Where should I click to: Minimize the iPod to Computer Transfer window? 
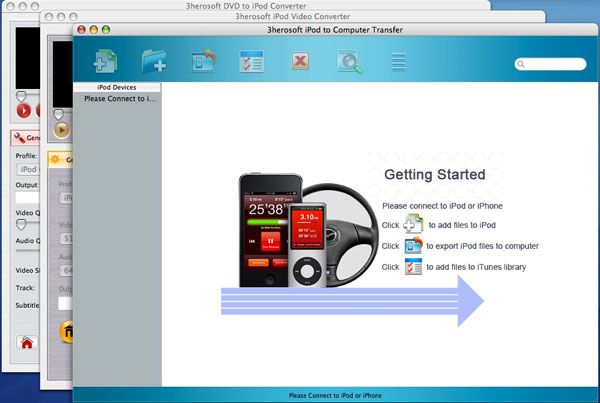[94, 29]
